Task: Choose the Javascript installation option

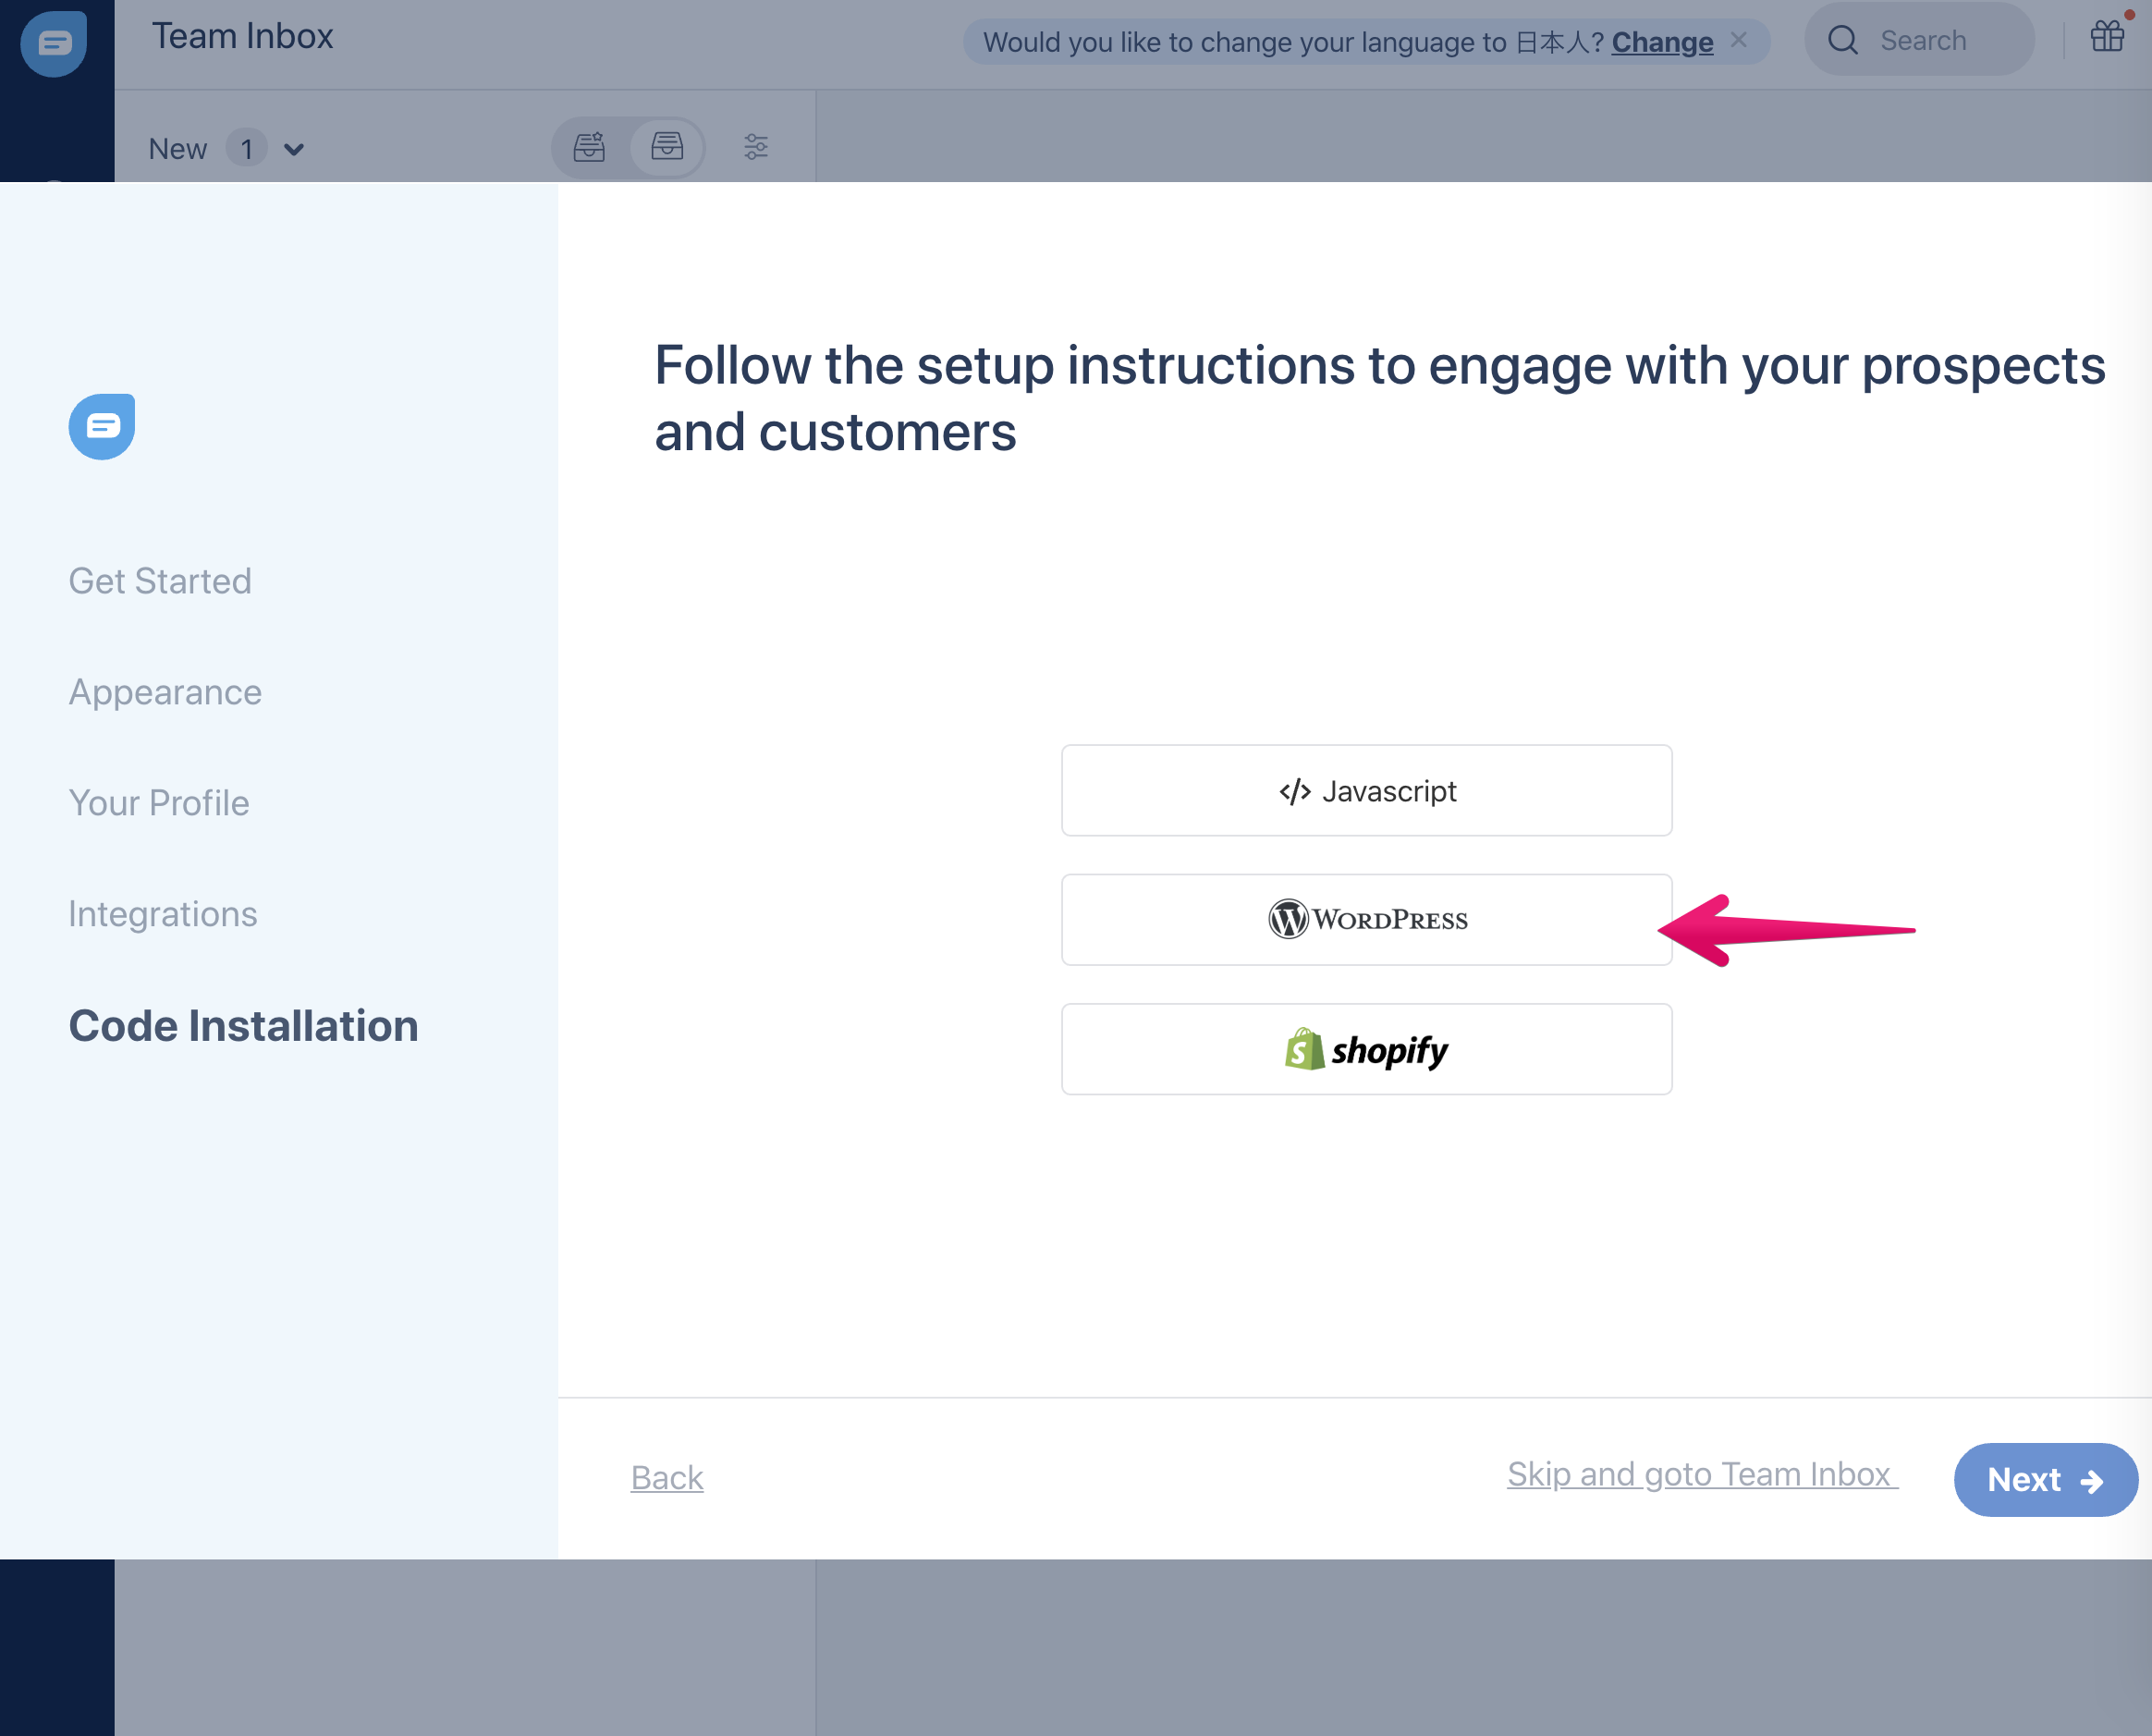Action: coord(1366,790)
